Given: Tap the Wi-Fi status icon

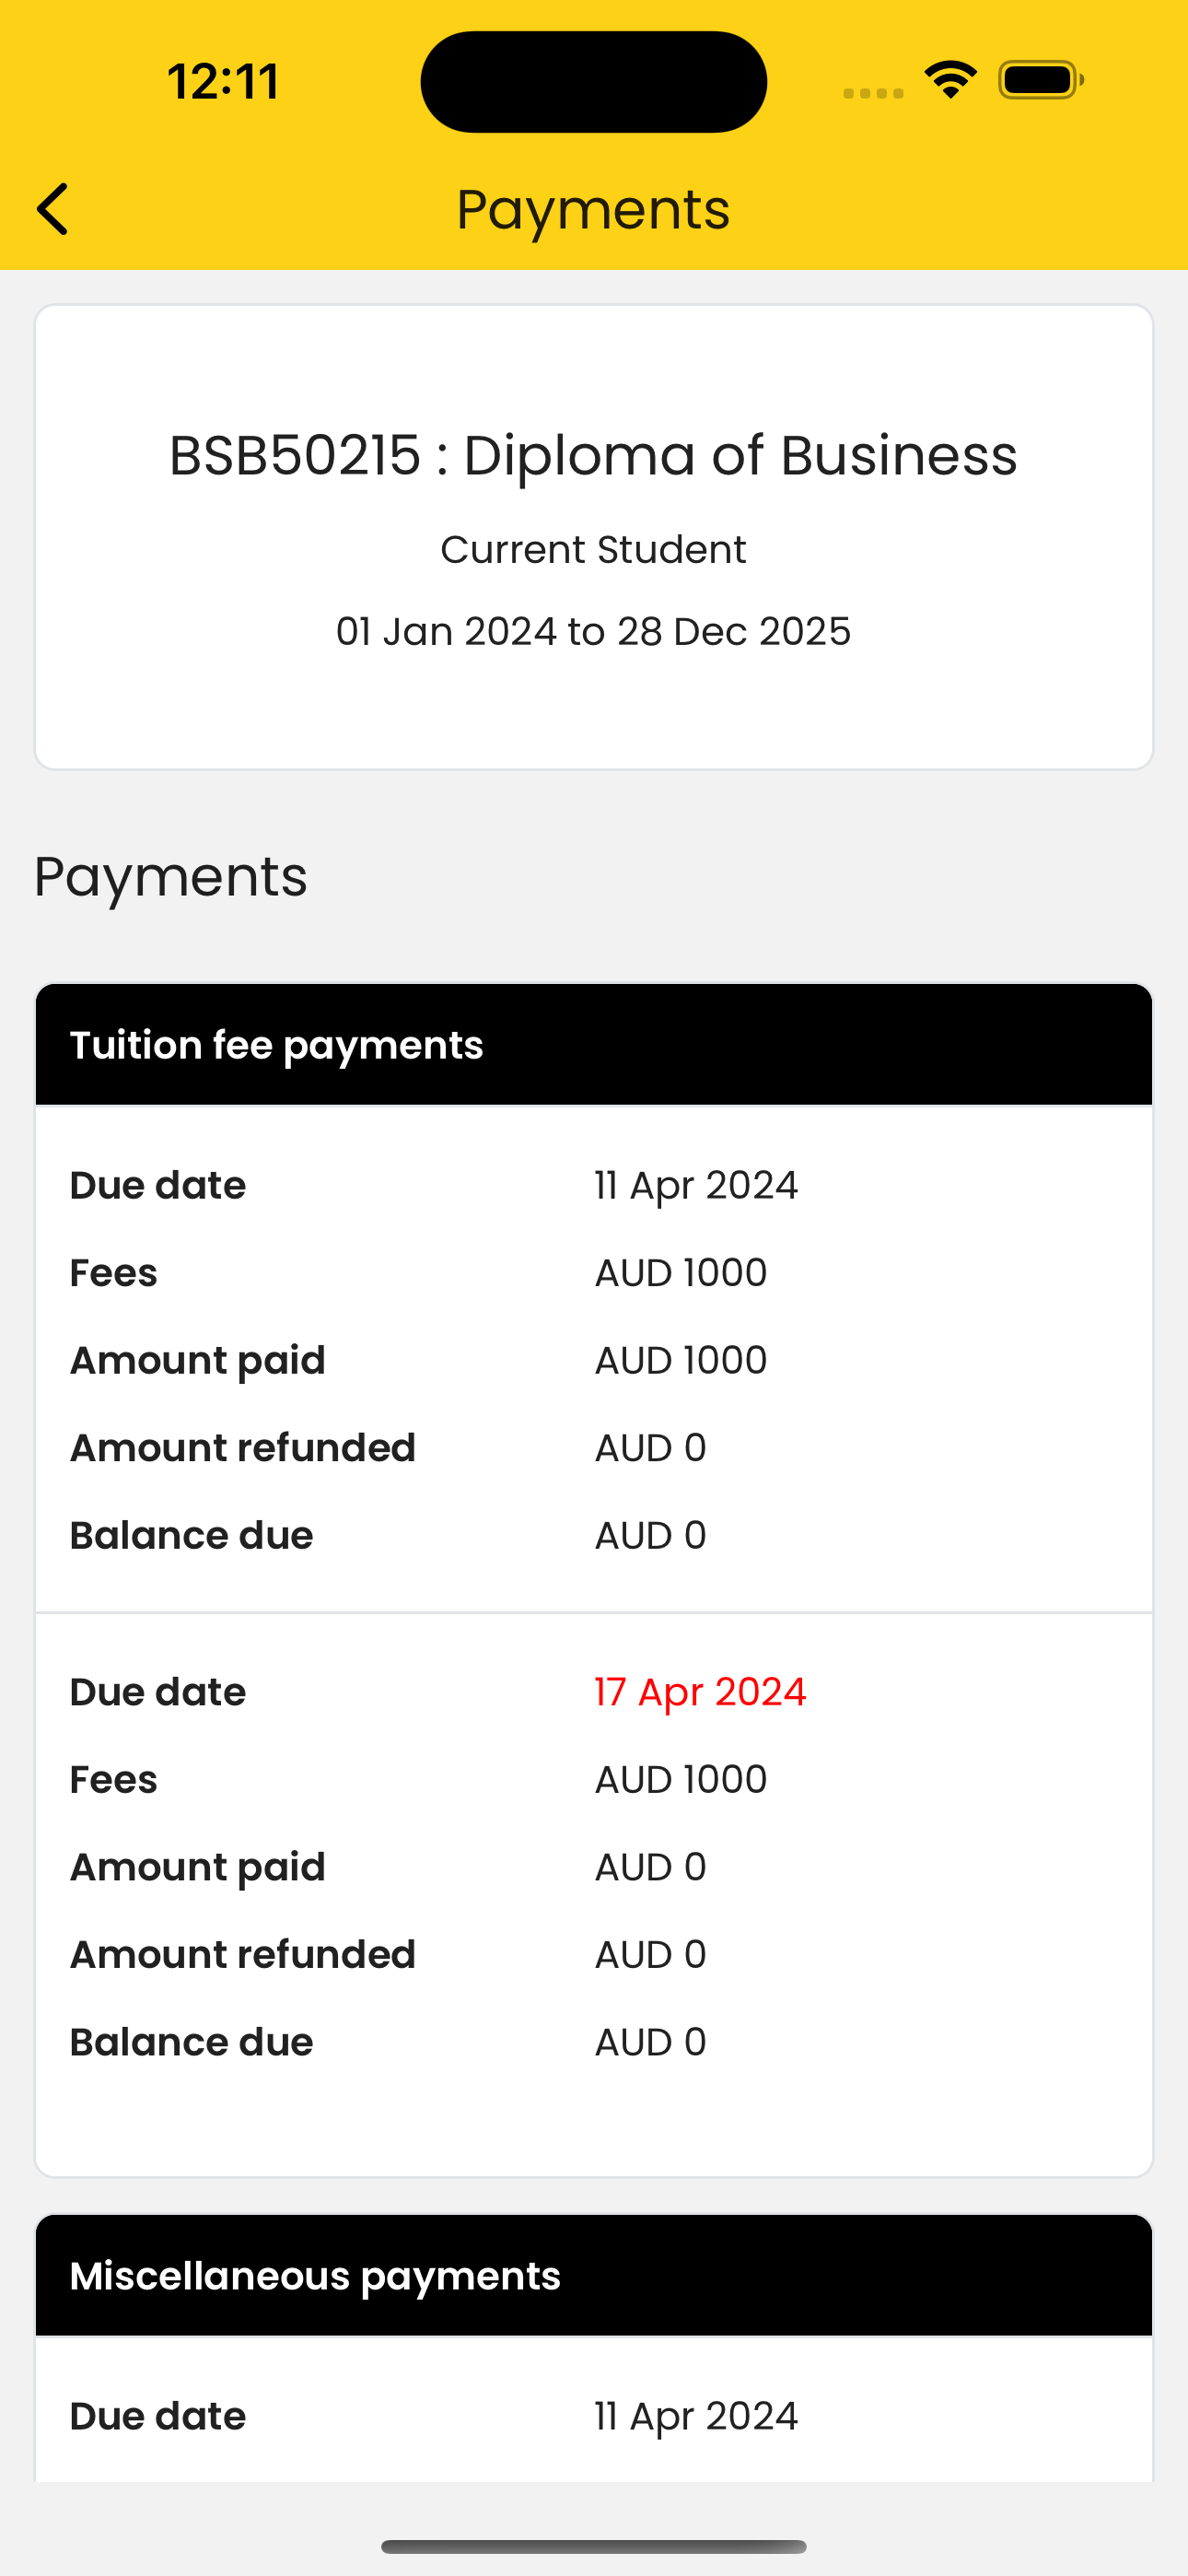Looking at the screenshot, I should (x=950, y=80).
